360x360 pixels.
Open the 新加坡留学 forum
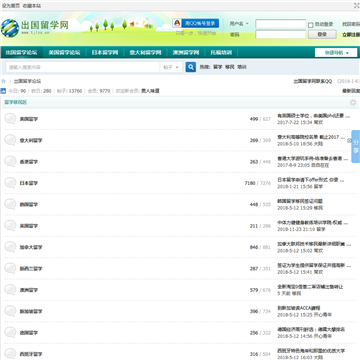pos(31,311)
